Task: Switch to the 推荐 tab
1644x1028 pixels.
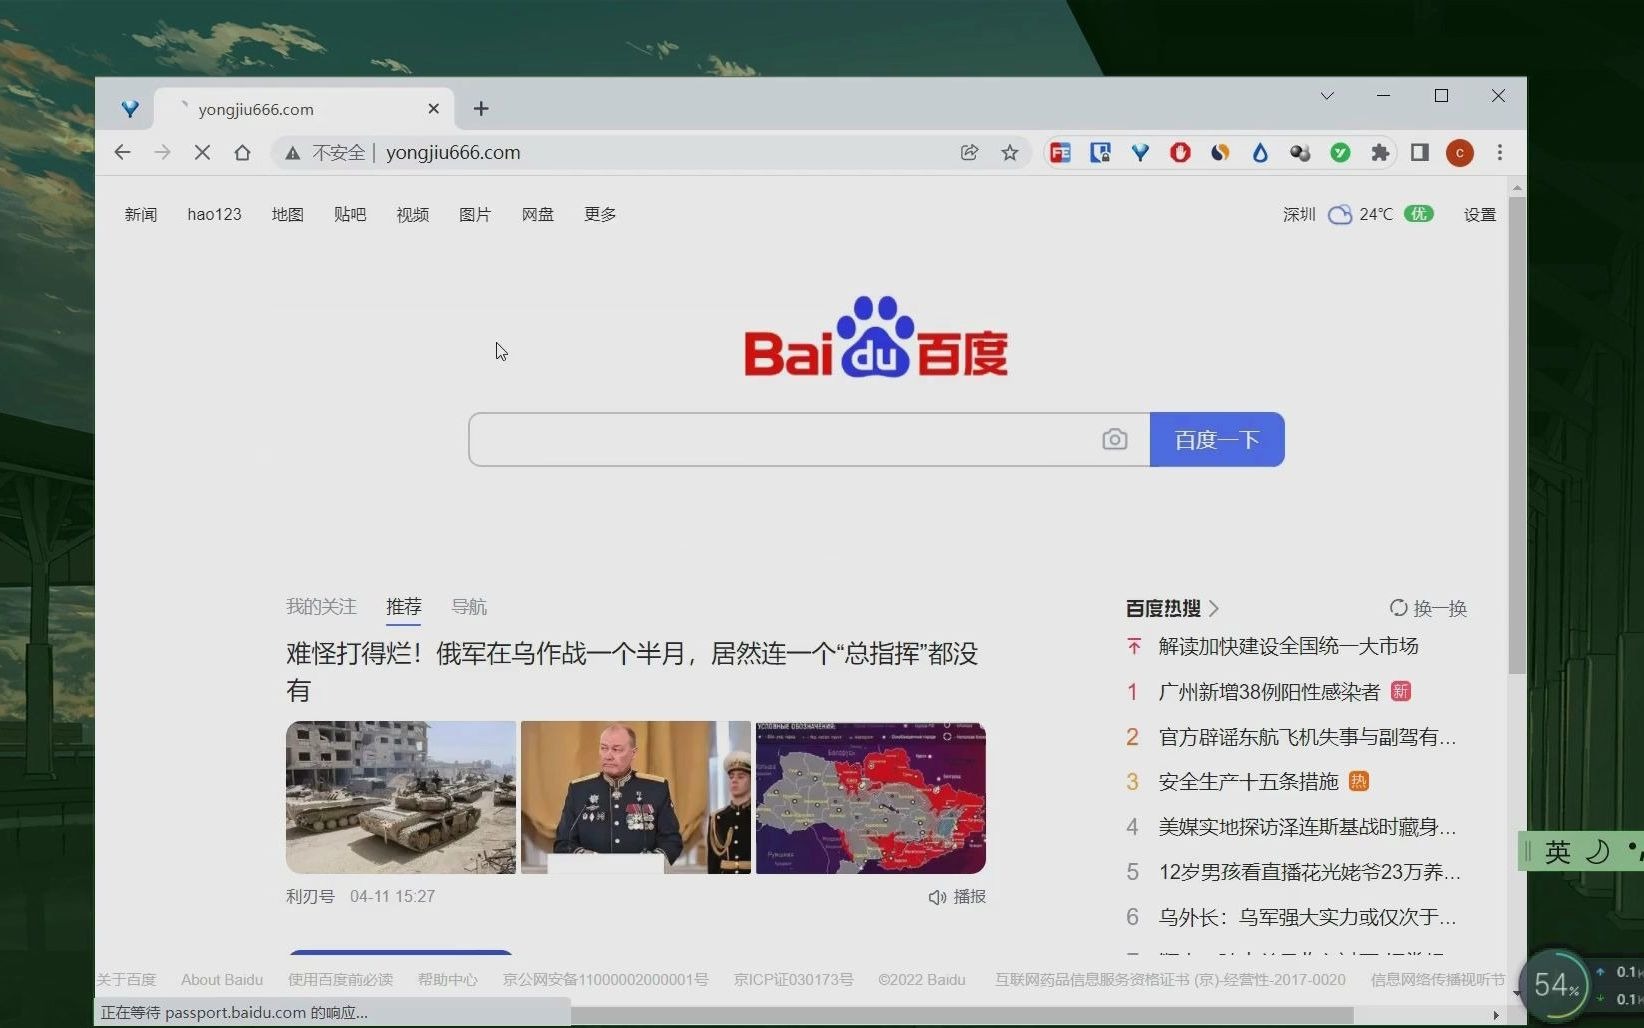Action: coord(404,606)
